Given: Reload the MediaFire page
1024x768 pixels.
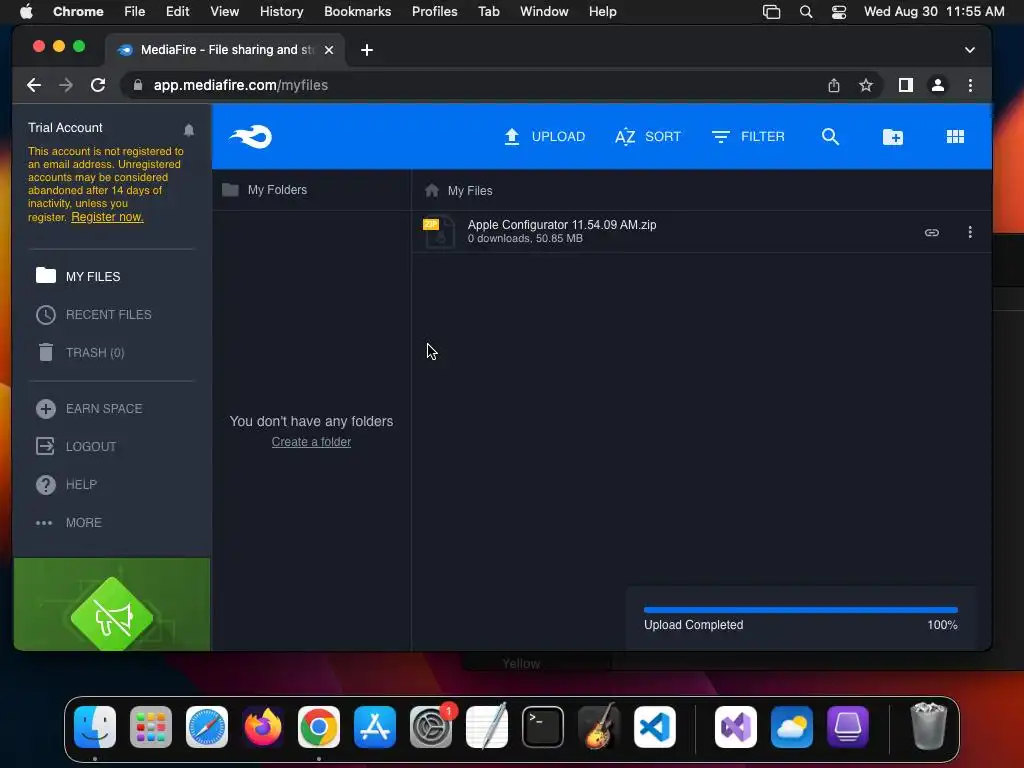Looking at the screenshot, I should (x=98, y=85).
